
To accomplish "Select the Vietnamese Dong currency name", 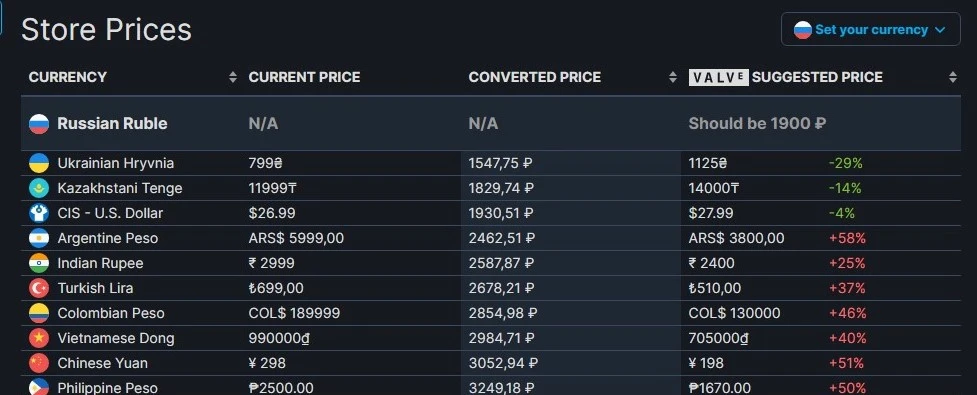I will pyautogui.click(x=116, y=338).
